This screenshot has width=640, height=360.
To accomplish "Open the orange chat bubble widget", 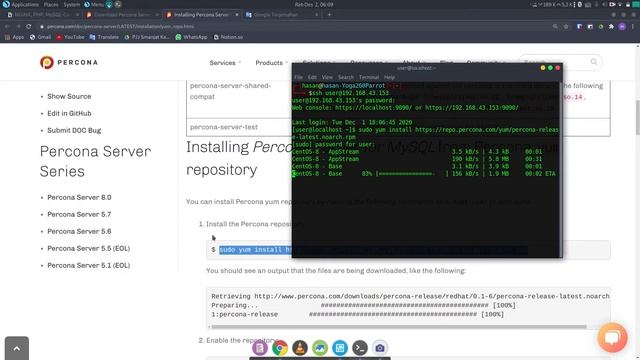I will (612, 338).
